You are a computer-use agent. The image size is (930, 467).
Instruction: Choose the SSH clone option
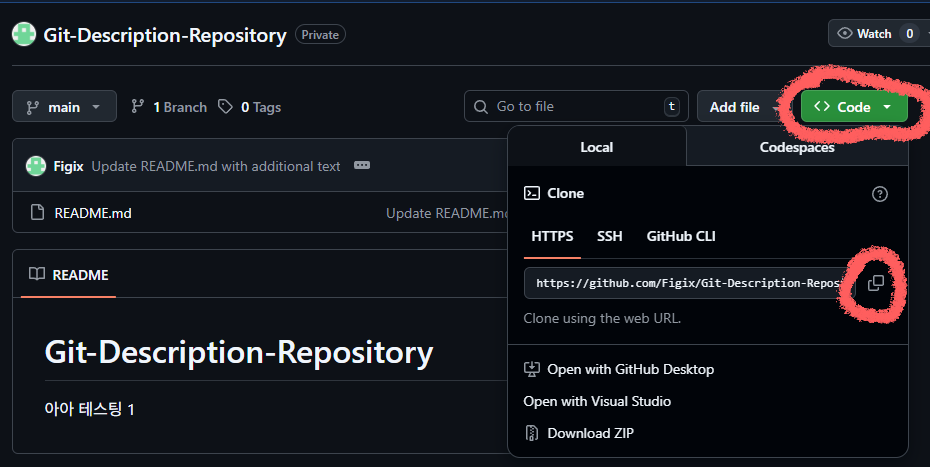609,236
